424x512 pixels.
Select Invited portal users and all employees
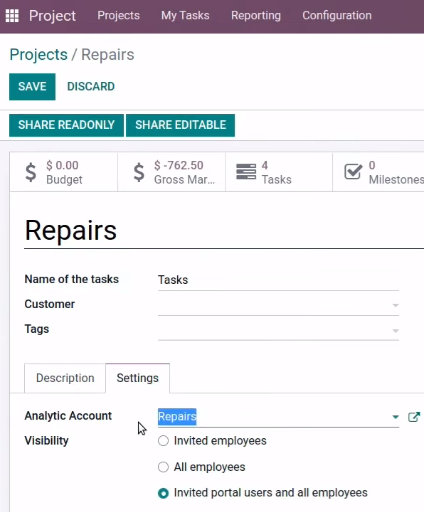(x=163, y=493)
